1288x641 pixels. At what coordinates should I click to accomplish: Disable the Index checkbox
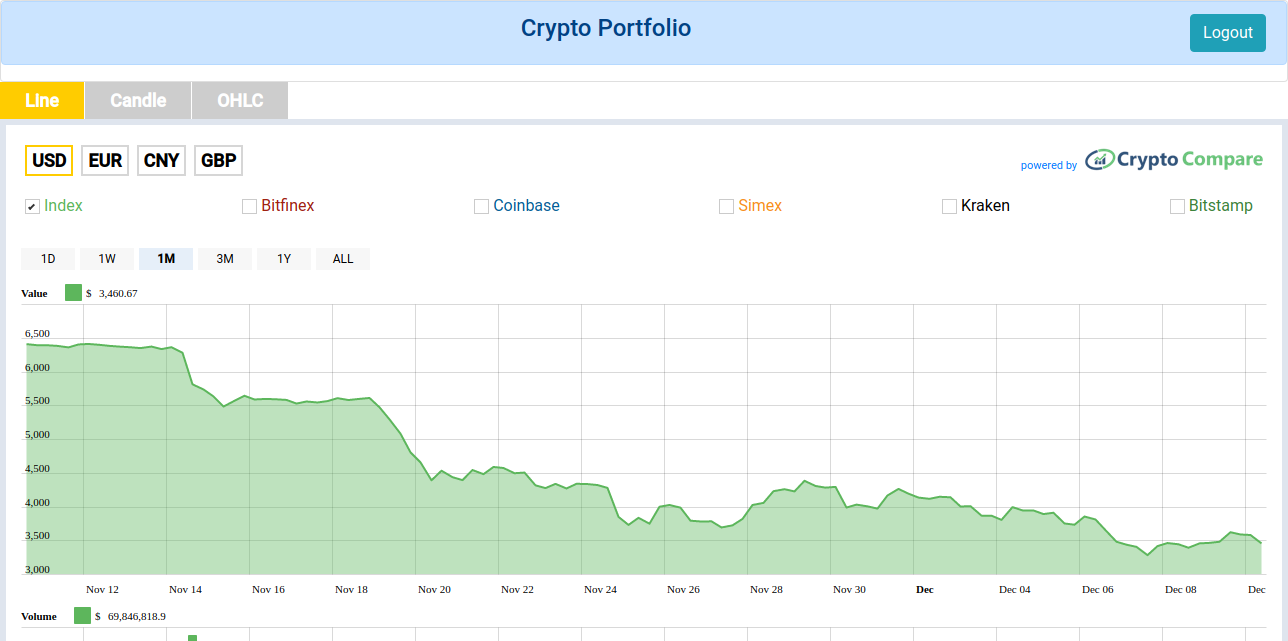31,206
